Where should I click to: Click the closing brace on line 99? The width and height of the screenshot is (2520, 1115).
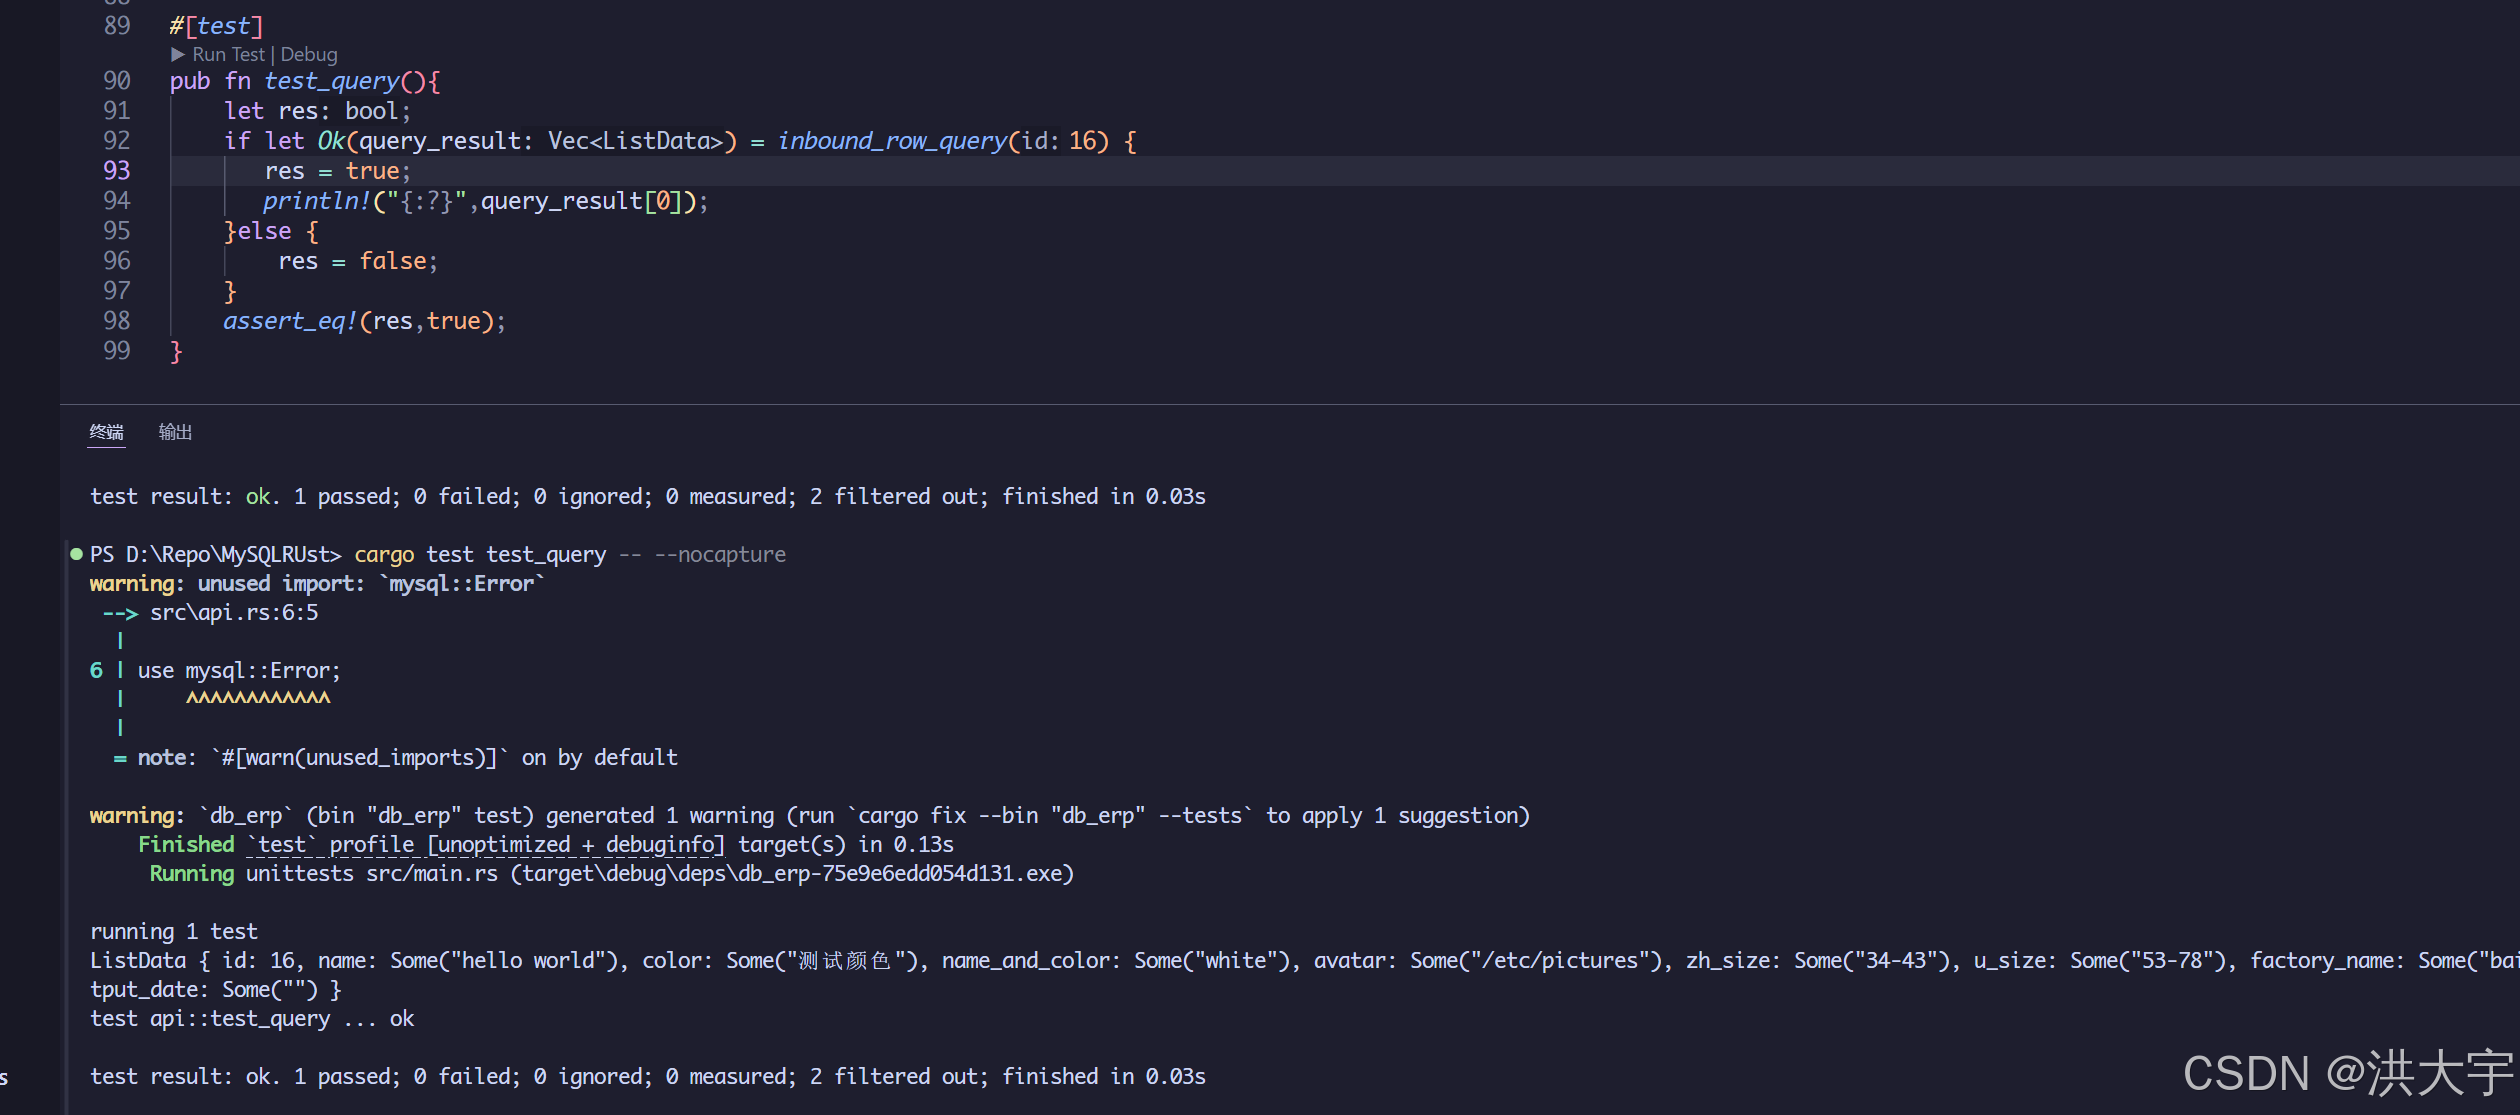coord(176,351)
